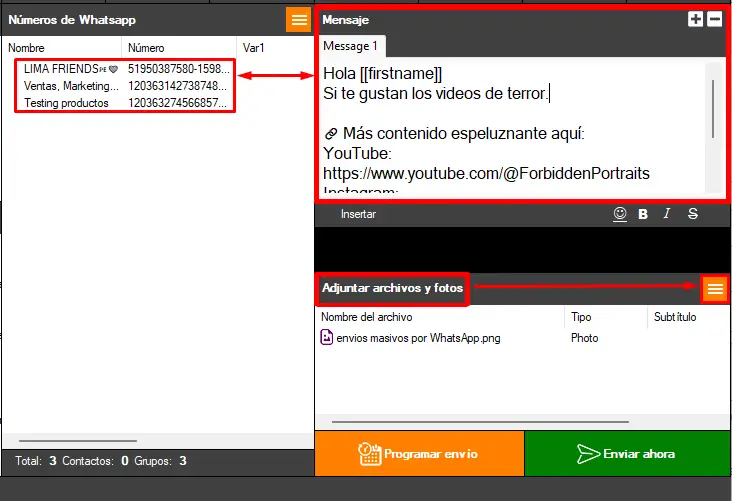Toggle strikethrough text formatting

[693, 214]
